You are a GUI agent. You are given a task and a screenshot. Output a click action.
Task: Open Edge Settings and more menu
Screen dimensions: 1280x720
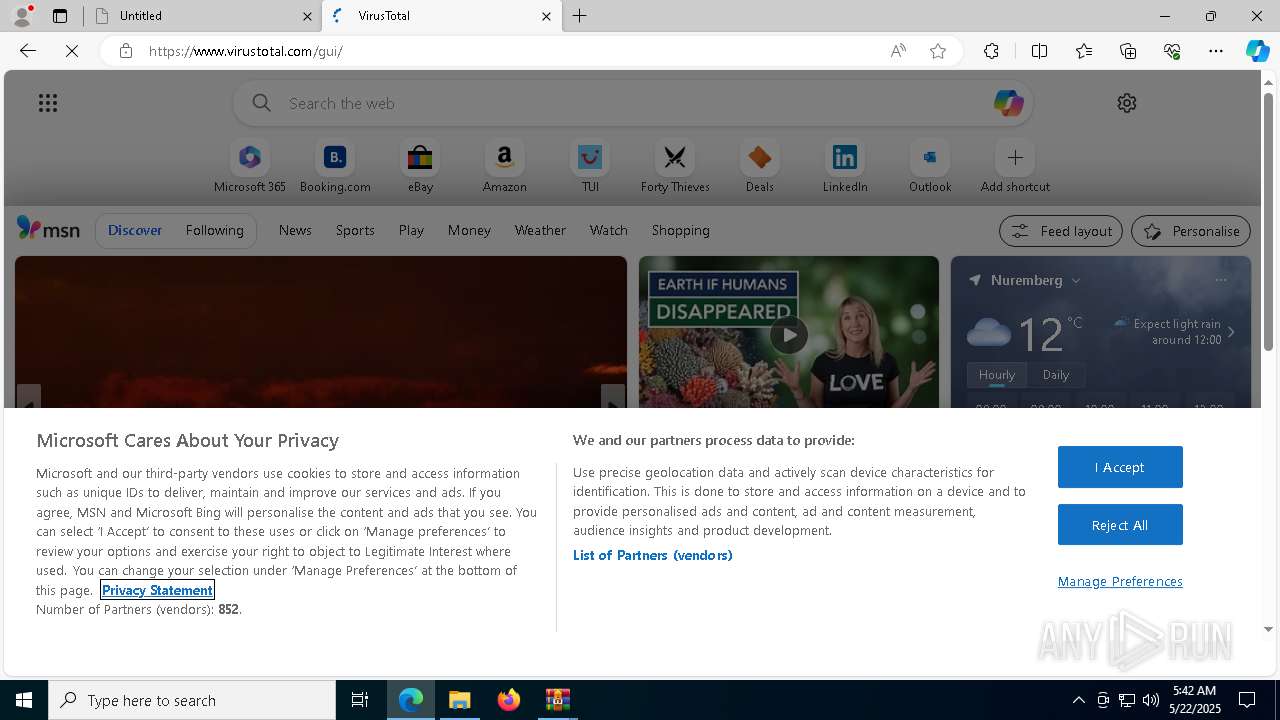1216,51
